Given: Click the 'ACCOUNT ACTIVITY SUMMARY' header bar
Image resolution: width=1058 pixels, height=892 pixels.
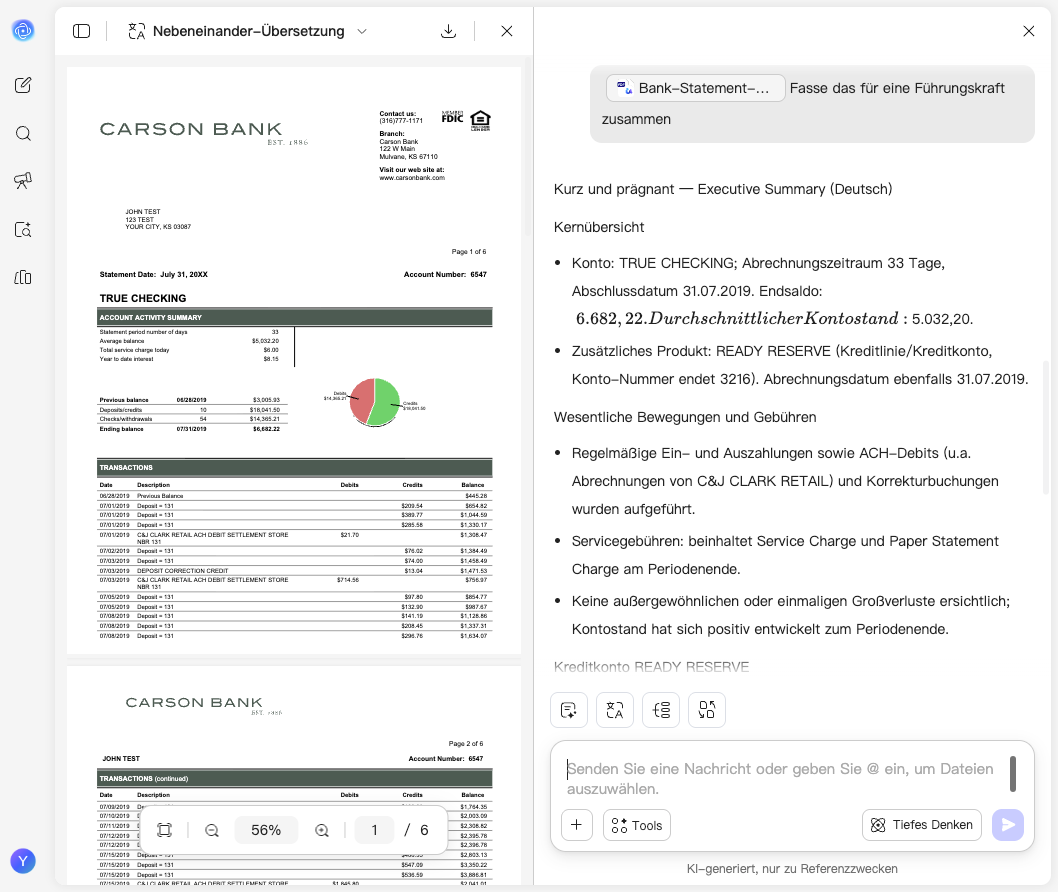Looking at the screenshot, I should point(294,317).
